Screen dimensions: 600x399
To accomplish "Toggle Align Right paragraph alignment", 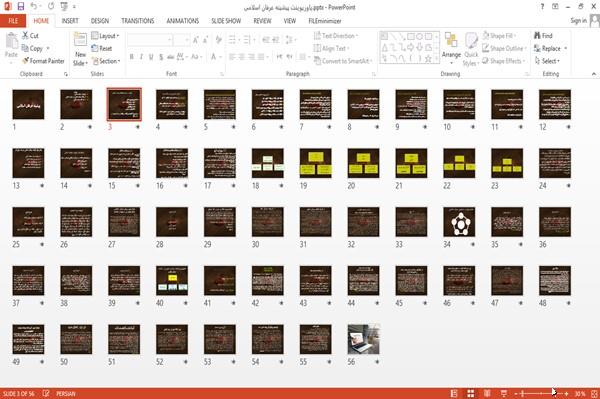I will [x=251, y=57].
